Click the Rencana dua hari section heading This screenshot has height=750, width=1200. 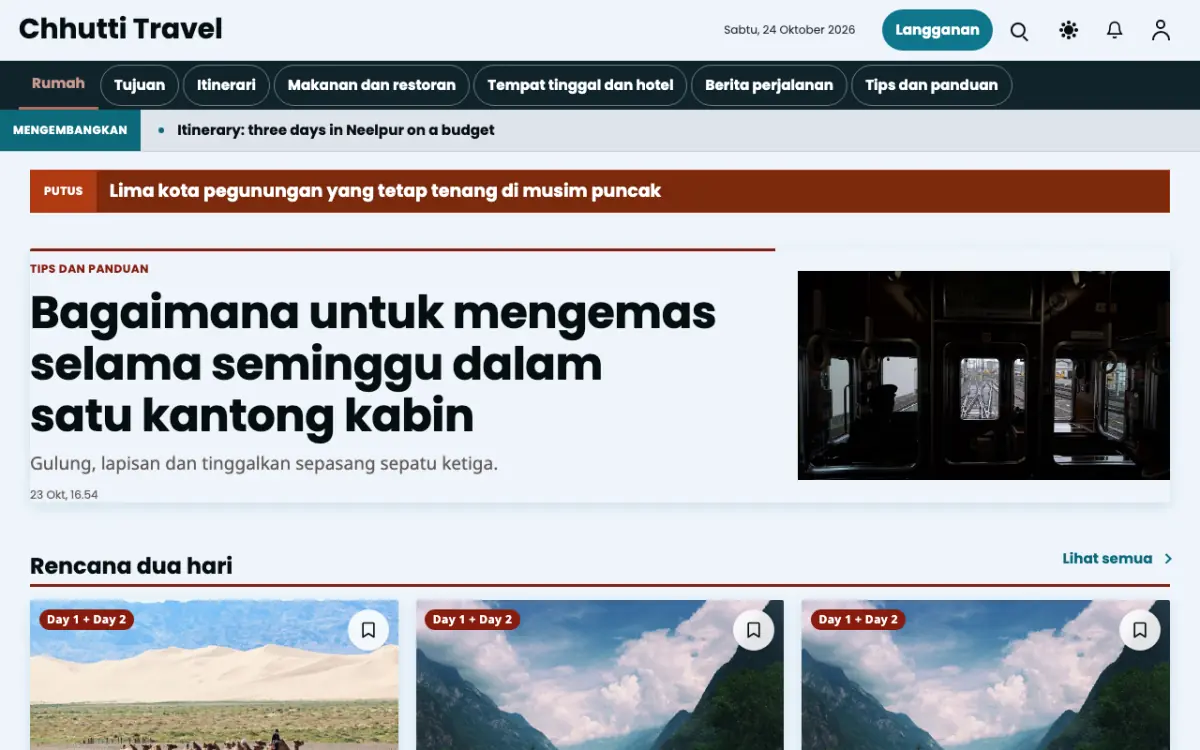(131, 566)
